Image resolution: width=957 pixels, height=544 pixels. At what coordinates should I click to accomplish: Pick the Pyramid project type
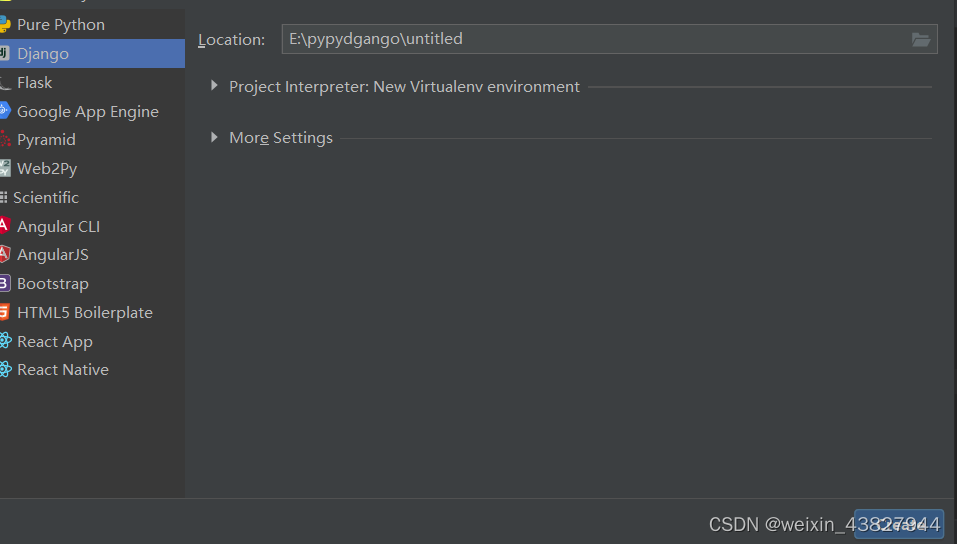coord(92,140)
